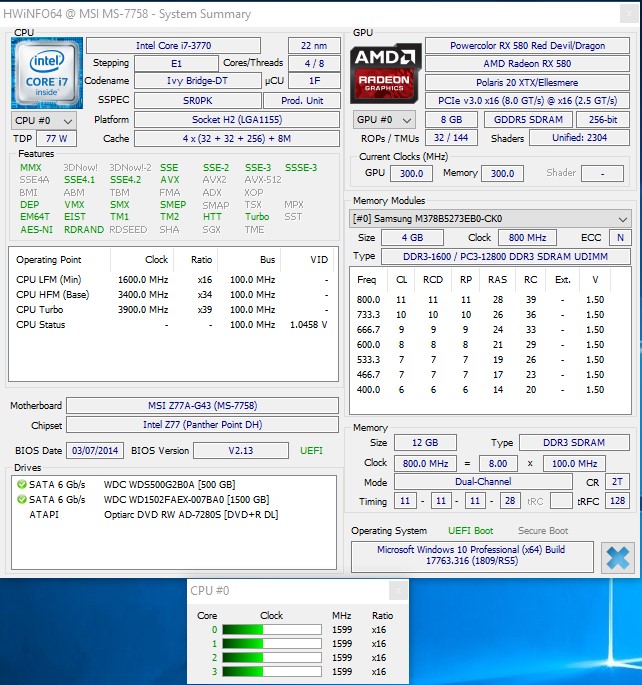Click the CPU Status row
The height and width of the screenshot is (685, 642).
(x=172, y=325)
